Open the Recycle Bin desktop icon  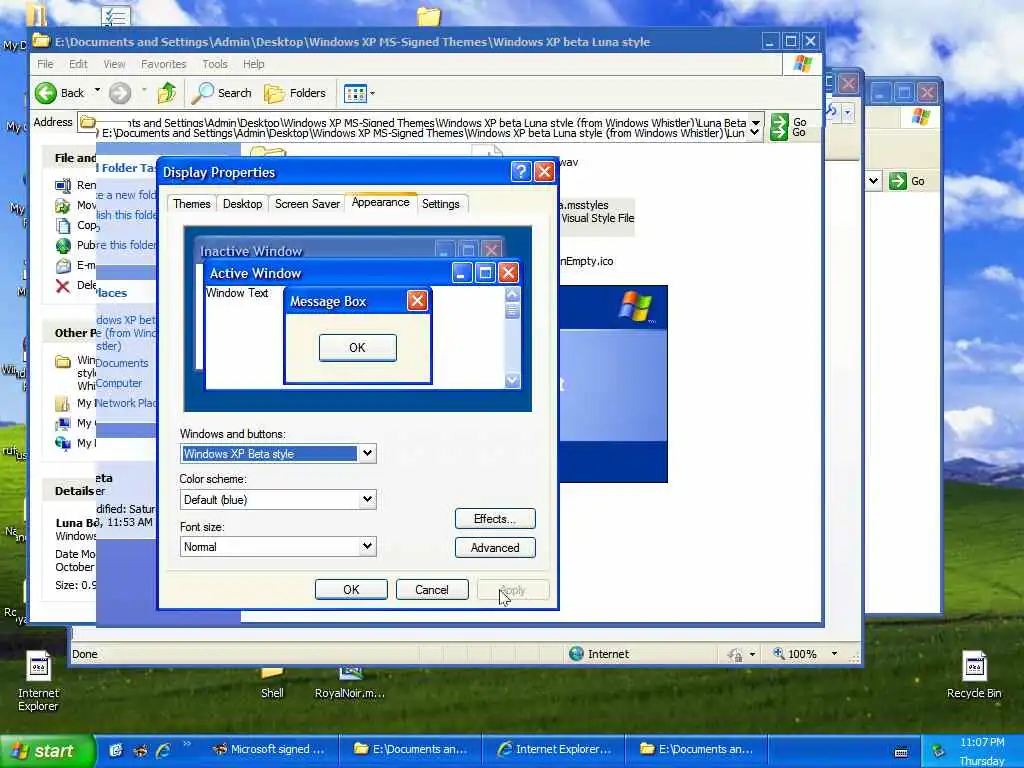click(x=974, y=674)
